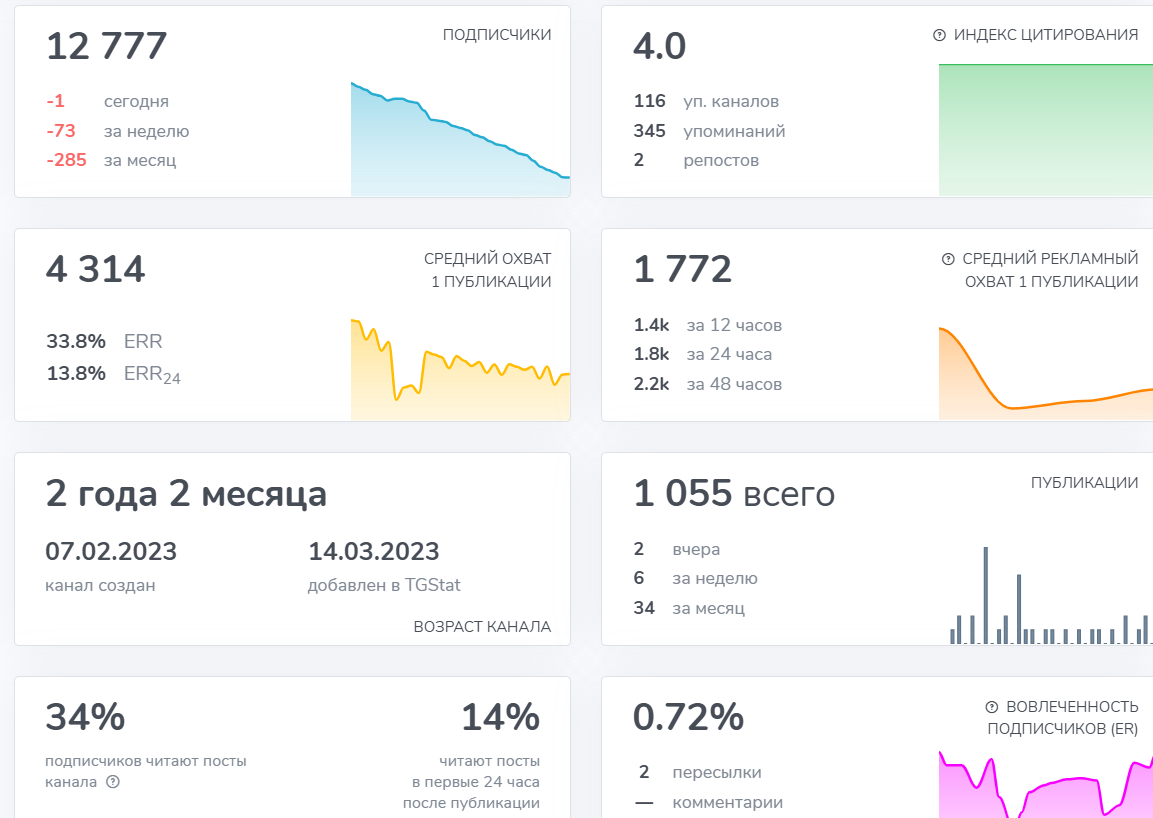Click the ВОВЛЕЧЕННОСТЬ ПОДПИСЧИКОВ (ER) title

click(1063, 717)
